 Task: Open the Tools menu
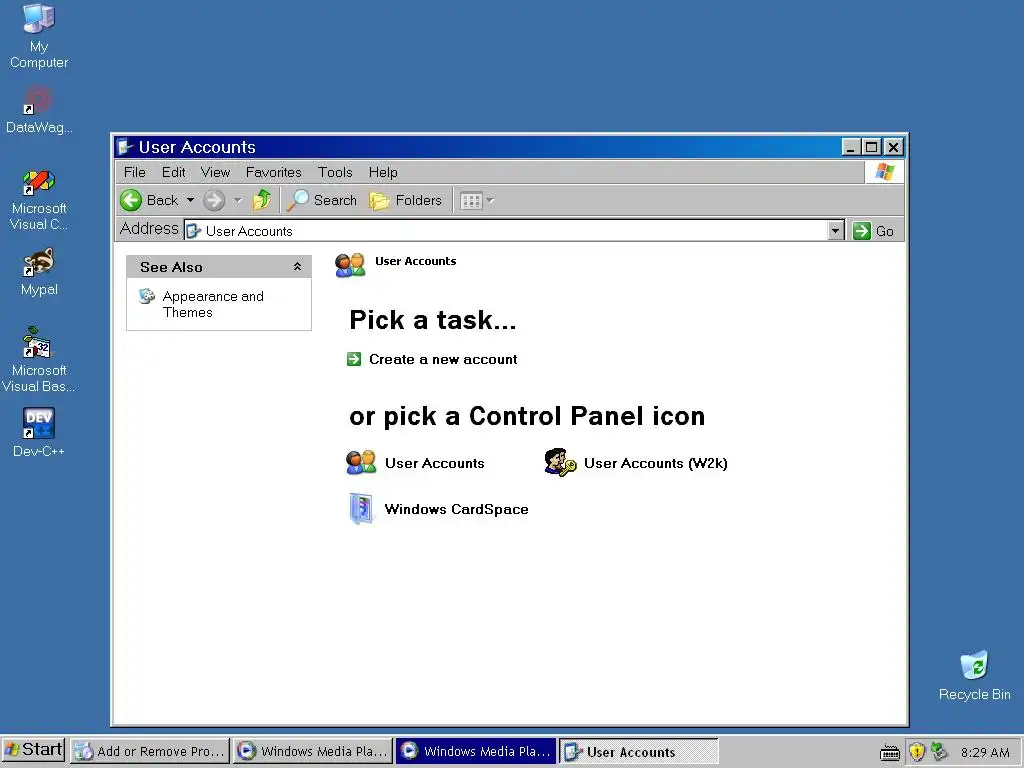click(335, 172)
